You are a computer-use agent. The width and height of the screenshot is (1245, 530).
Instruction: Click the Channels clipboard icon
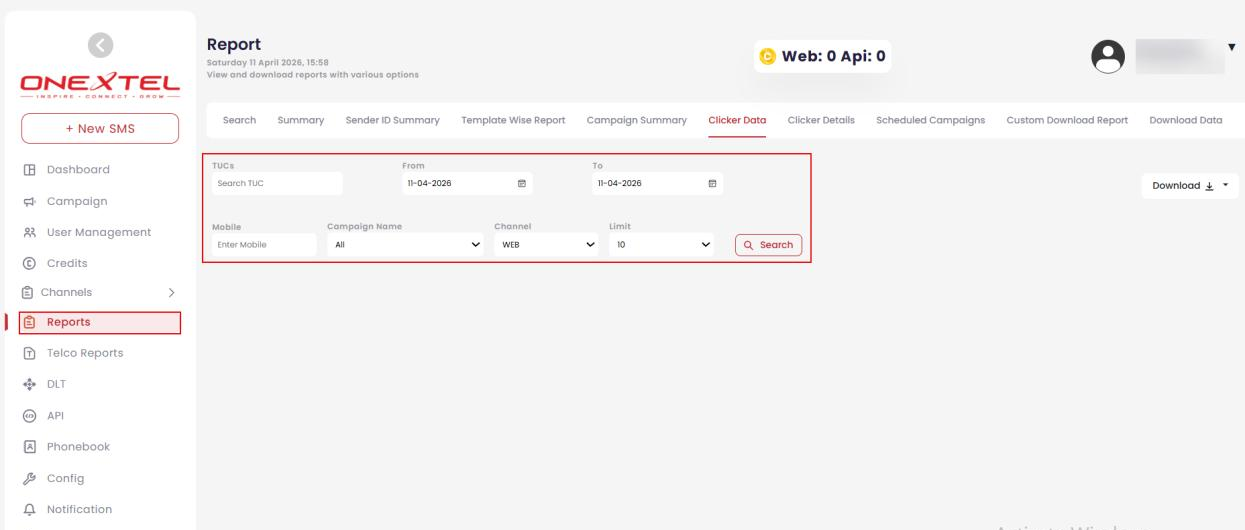point(28,293)
